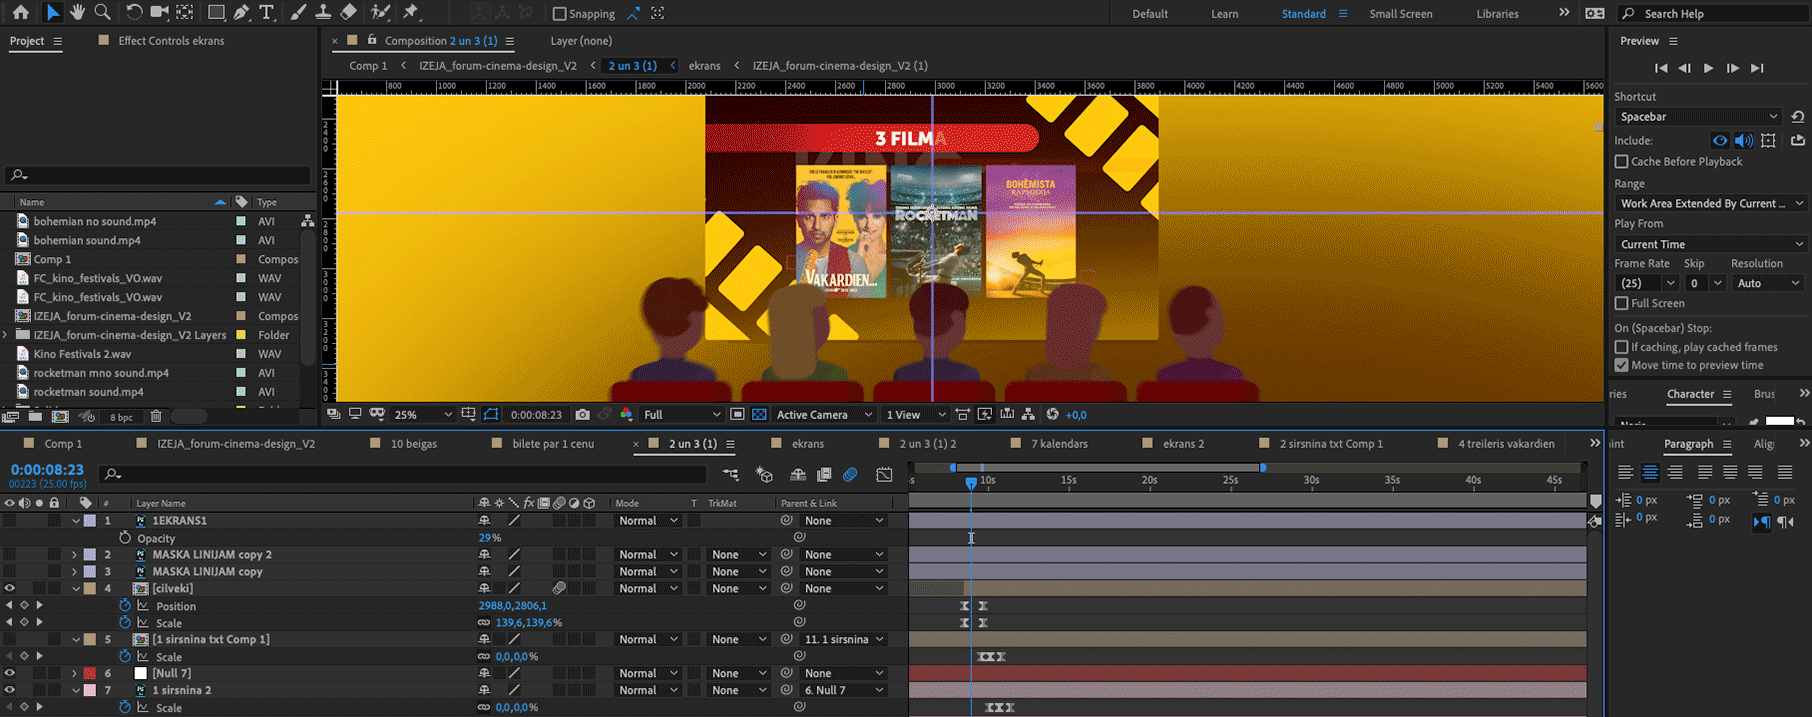Select the Rectangle shape tool

tap(216, 13)
